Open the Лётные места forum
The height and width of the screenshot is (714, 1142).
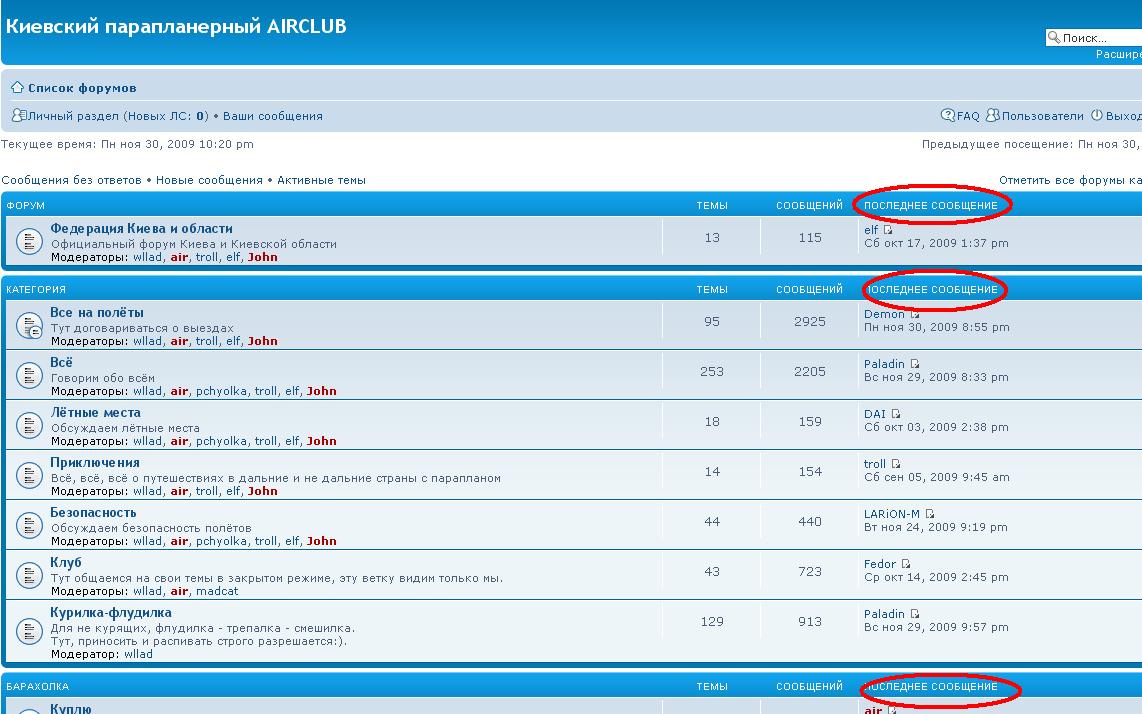pos(95,413)
